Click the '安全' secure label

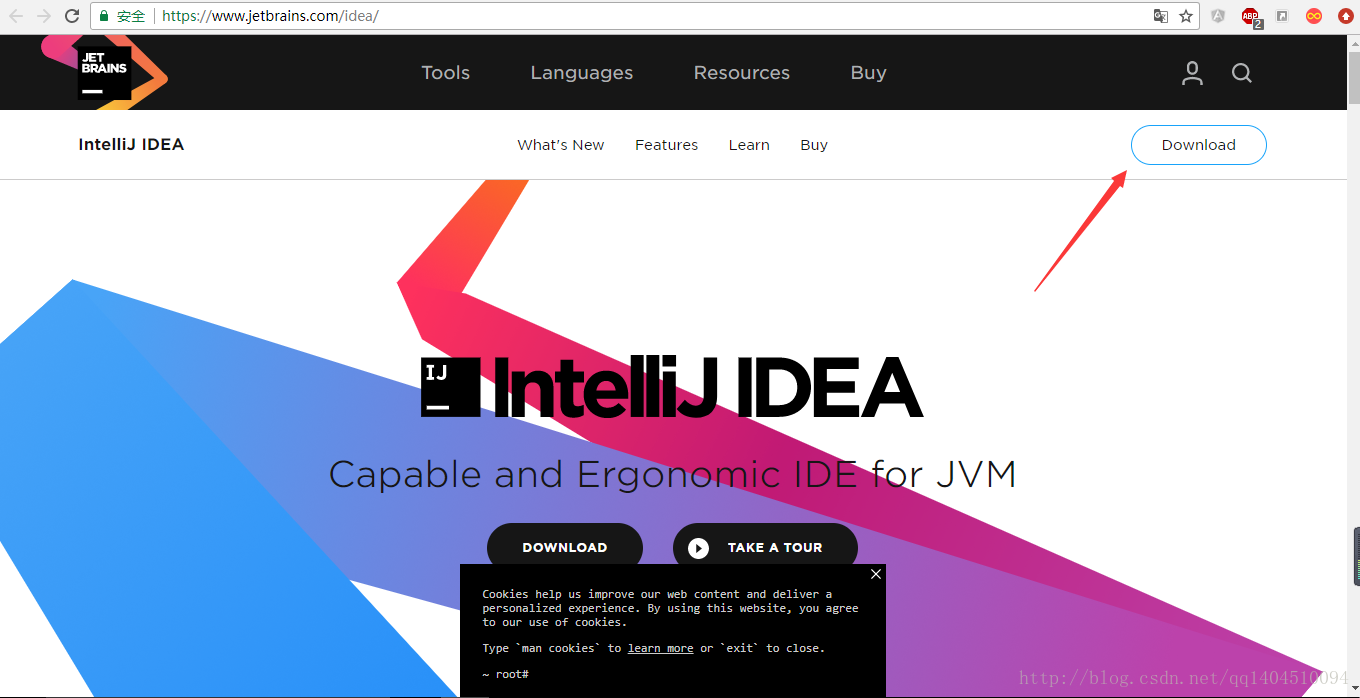point(131,16)
